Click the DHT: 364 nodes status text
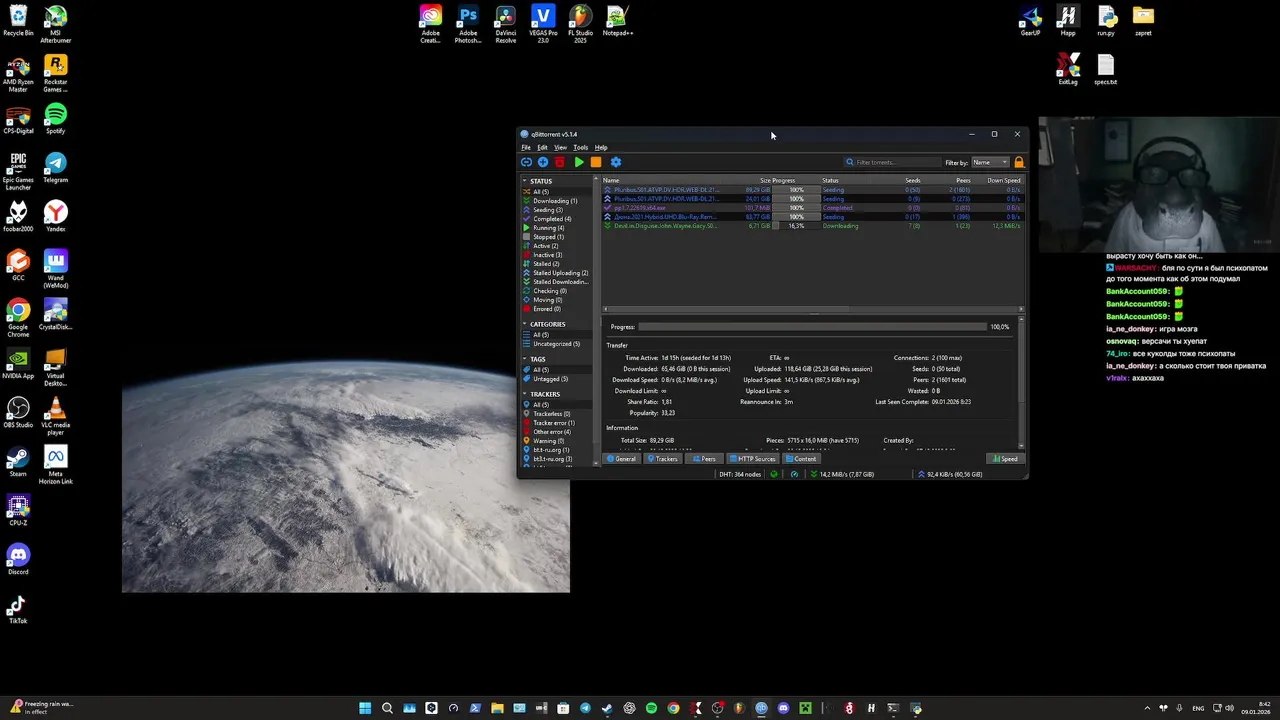 [x=740, y=474]
